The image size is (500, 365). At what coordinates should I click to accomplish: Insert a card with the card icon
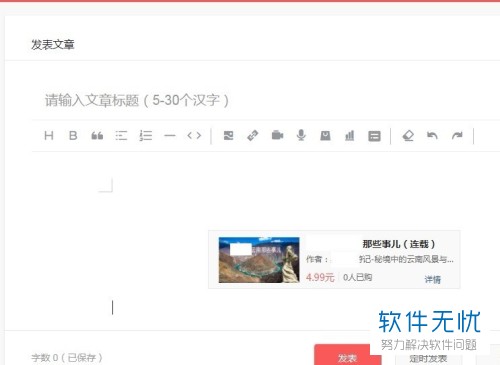tap(374, 136)
